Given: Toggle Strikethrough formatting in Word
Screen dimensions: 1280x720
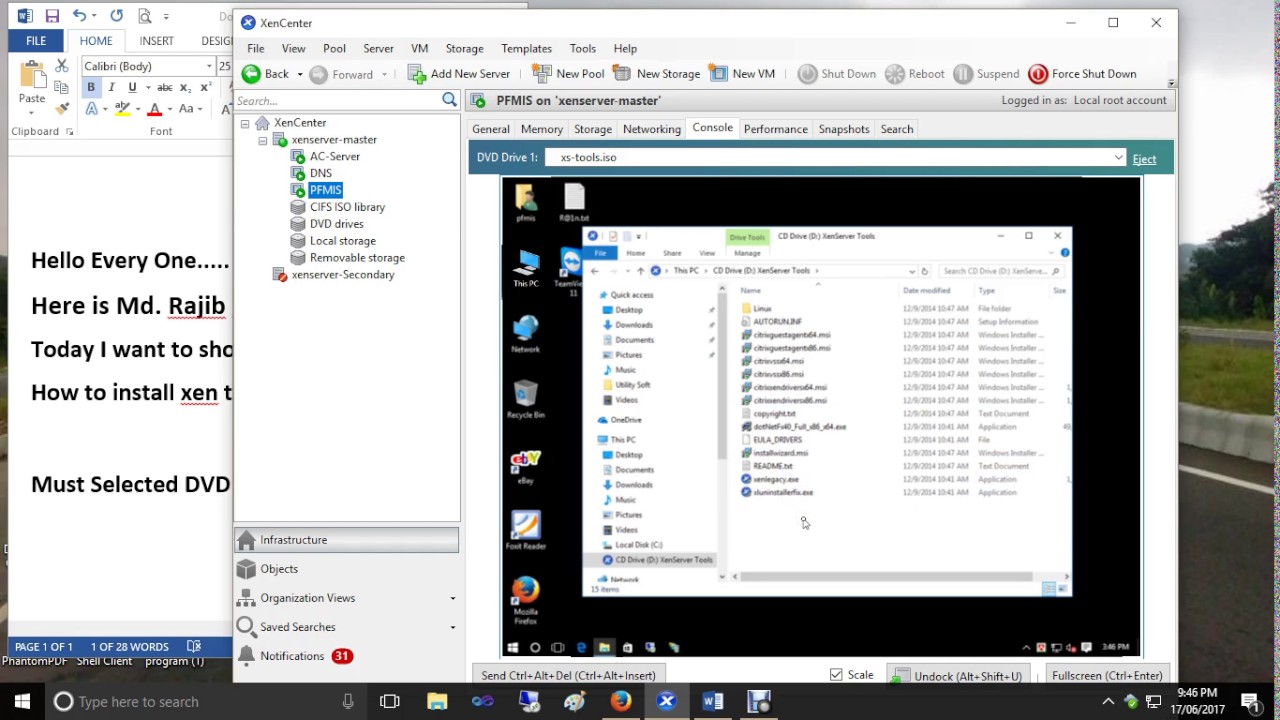Looking at the screenshot, I should click(164, 88).
